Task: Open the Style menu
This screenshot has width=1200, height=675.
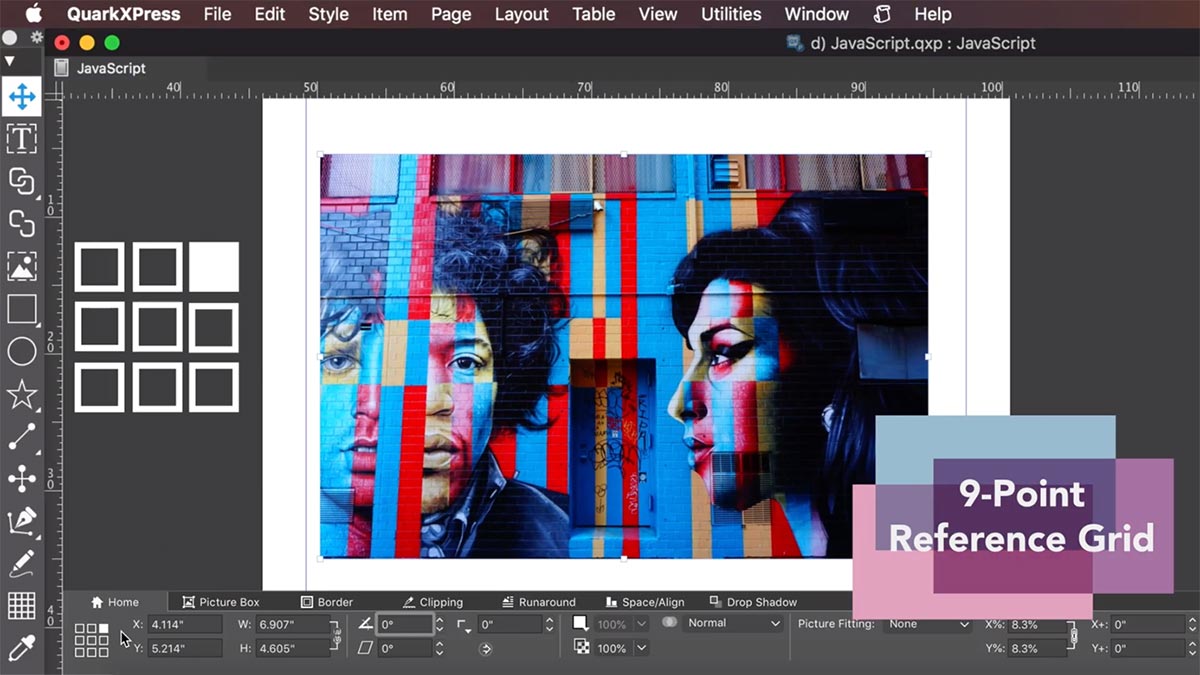Action: [x=328, y=14]
